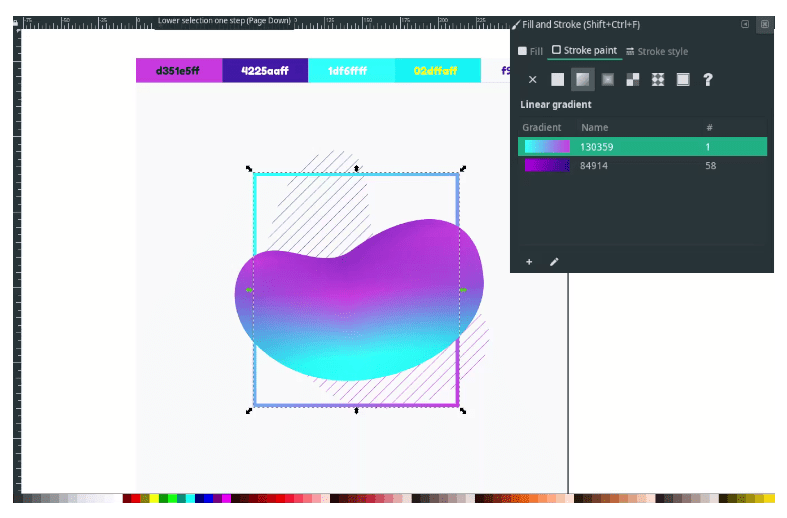Click the top-left corner scale handle
This screenshot has height=518, width=787.
tap(249, 169)
